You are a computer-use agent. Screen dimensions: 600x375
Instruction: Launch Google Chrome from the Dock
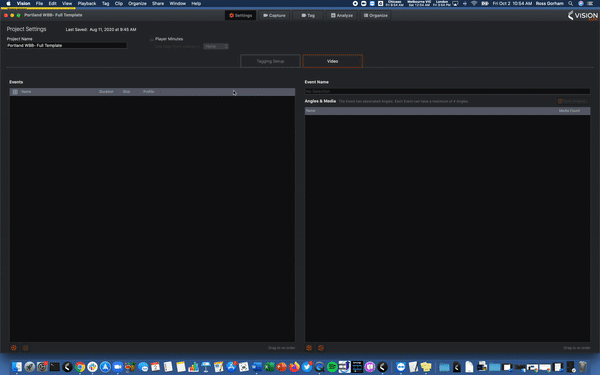(80, 367)
